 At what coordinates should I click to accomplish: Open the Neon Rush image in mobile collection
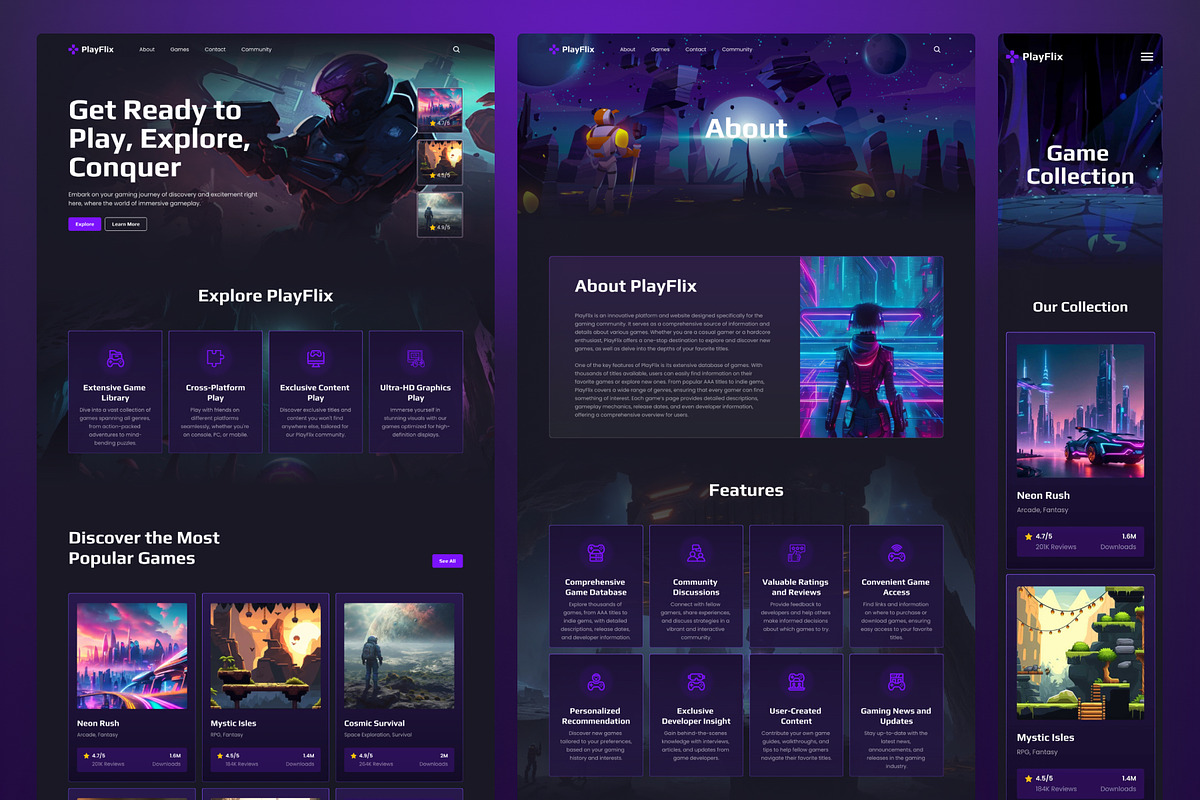(x=1080, y=411)
